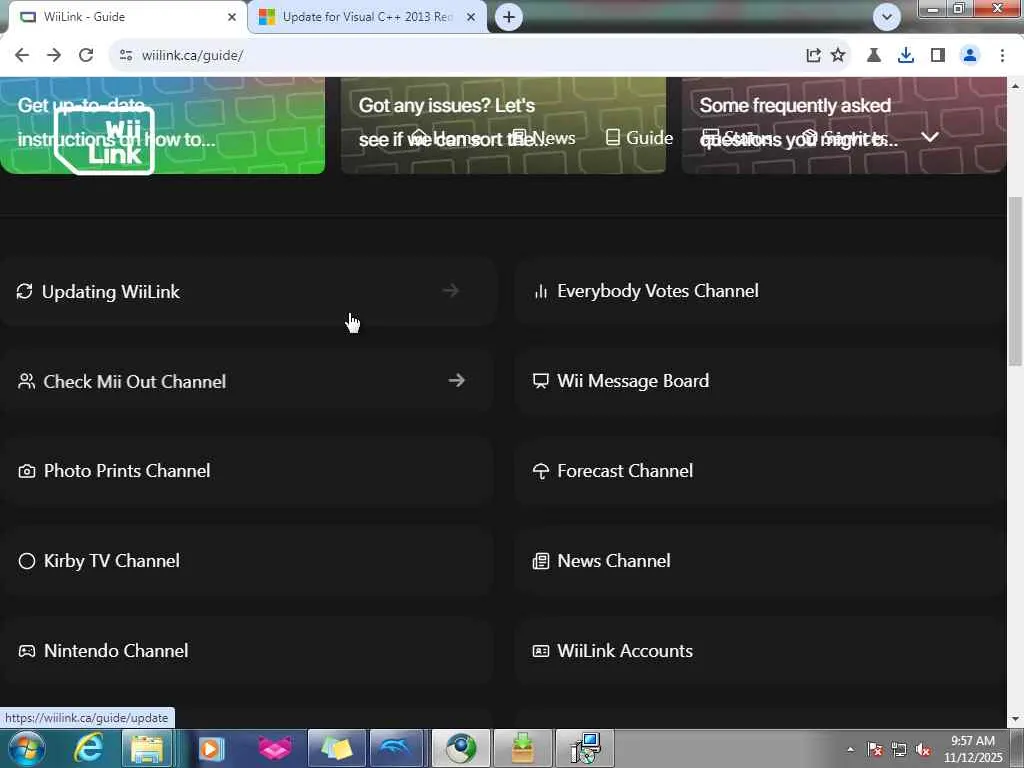Viewport: 1024px width, 768px height.
Task: Open the Forecast Channel guide
Action: [760, 471]
